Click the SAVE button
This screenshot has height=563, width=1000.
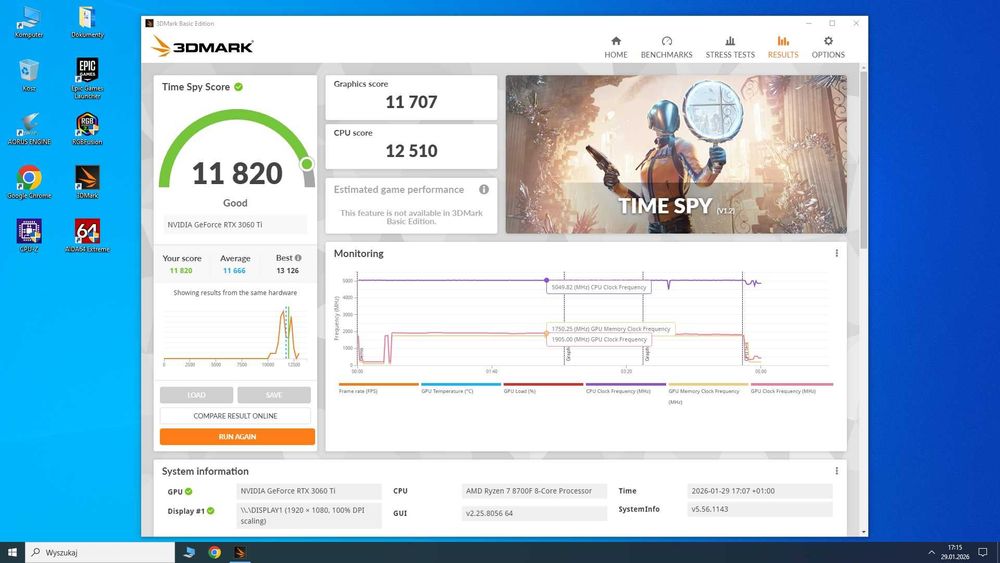click(x=274, y=395)
